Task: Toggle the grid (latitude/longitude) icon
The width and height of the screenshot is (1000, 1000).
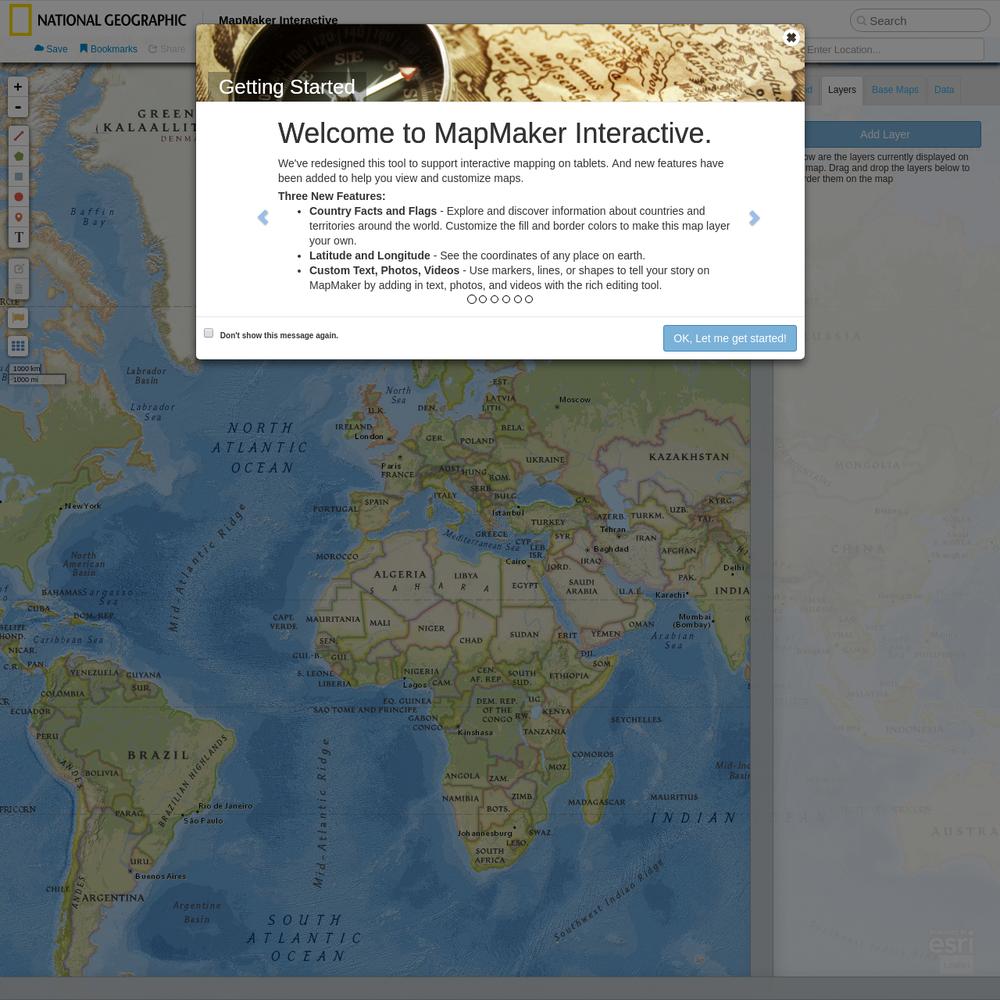Action: (x=18, y=346)
